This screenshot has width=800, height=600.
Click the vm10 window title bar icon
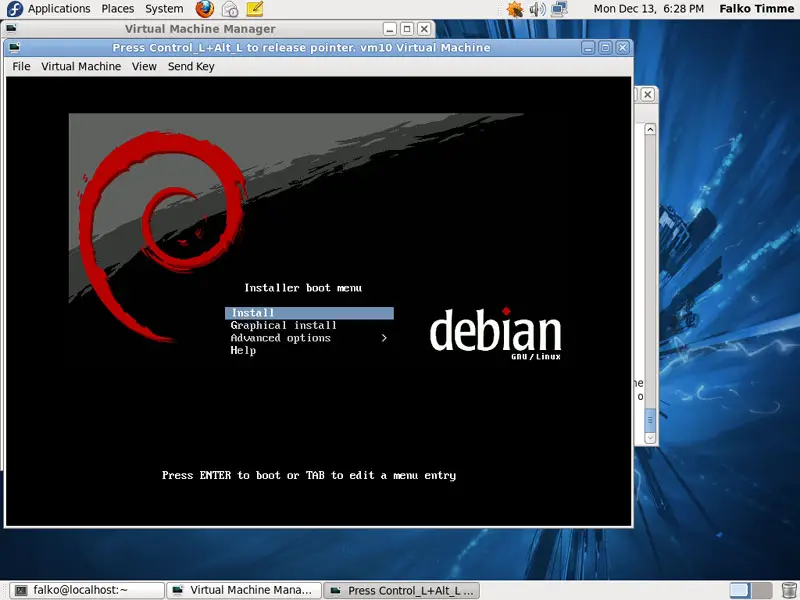14,48
